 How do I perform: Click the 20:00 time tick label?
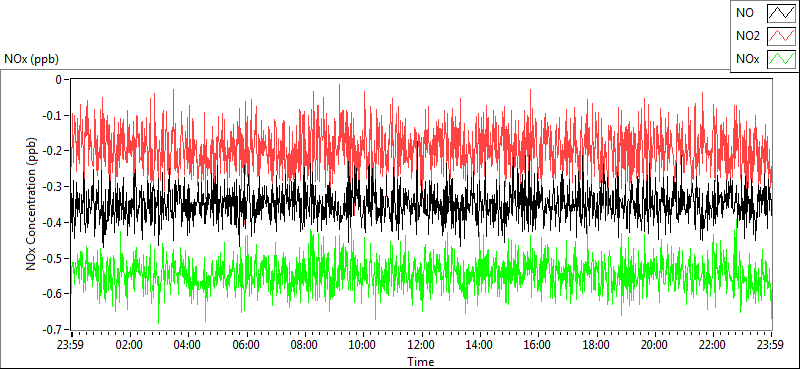tap(655, 344)
